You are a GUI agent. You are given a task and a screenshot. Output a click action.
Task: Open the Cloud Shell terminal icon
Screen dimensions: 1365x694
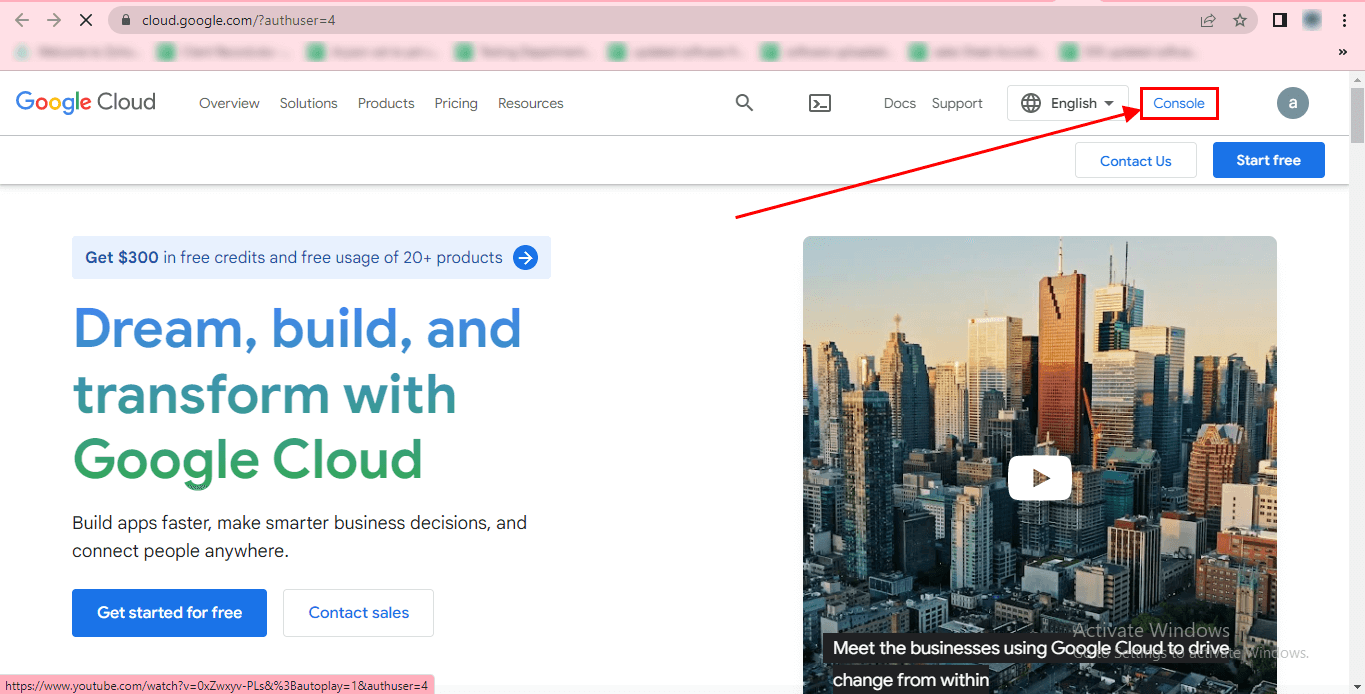pos(820,103)
